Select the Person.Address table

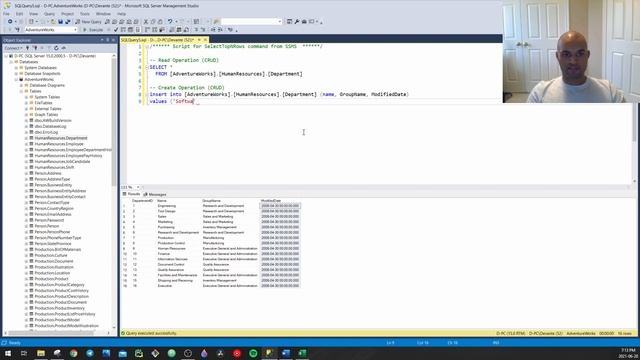(48, 173)
